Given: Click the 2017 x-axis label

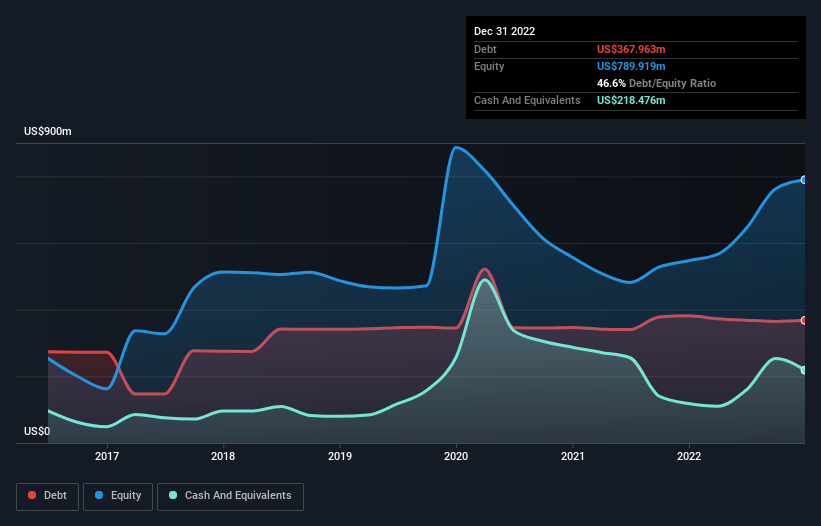Looking at the screenshot, I should click(x=107, y=456).
